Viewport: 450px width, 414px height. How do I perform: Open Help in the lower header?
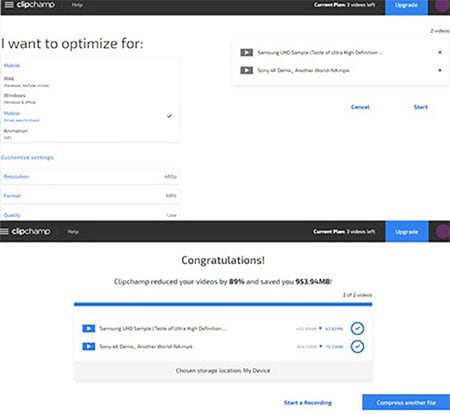point(73,232)
